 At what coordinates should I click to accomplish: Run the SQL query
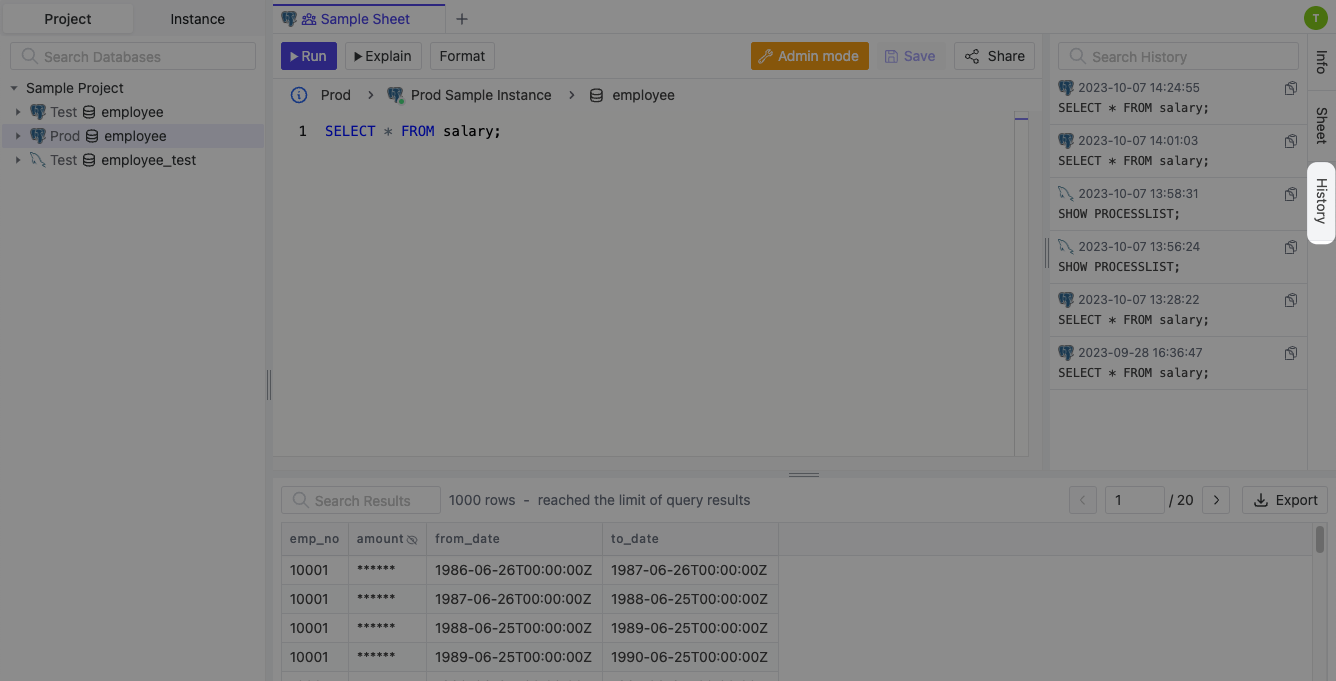[x=309, y=56]
